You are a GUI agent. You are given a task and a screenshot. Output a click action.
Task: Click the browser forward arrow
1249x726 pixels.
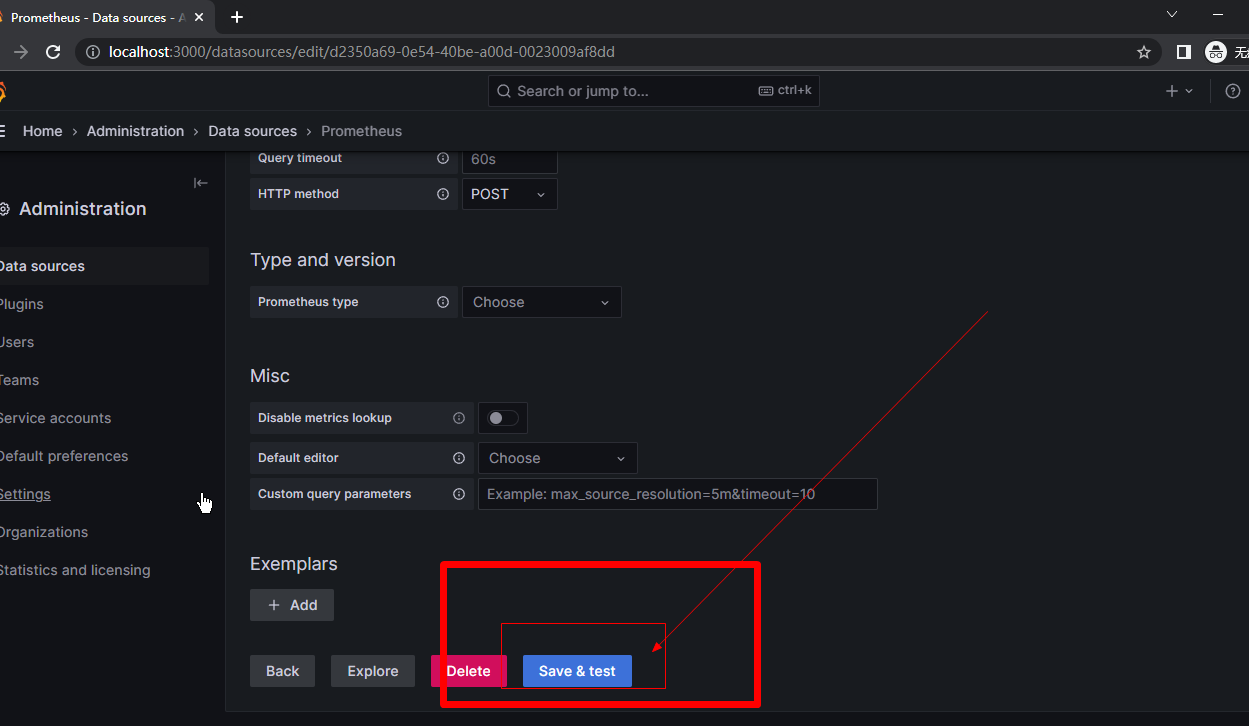tap(21, 52)
